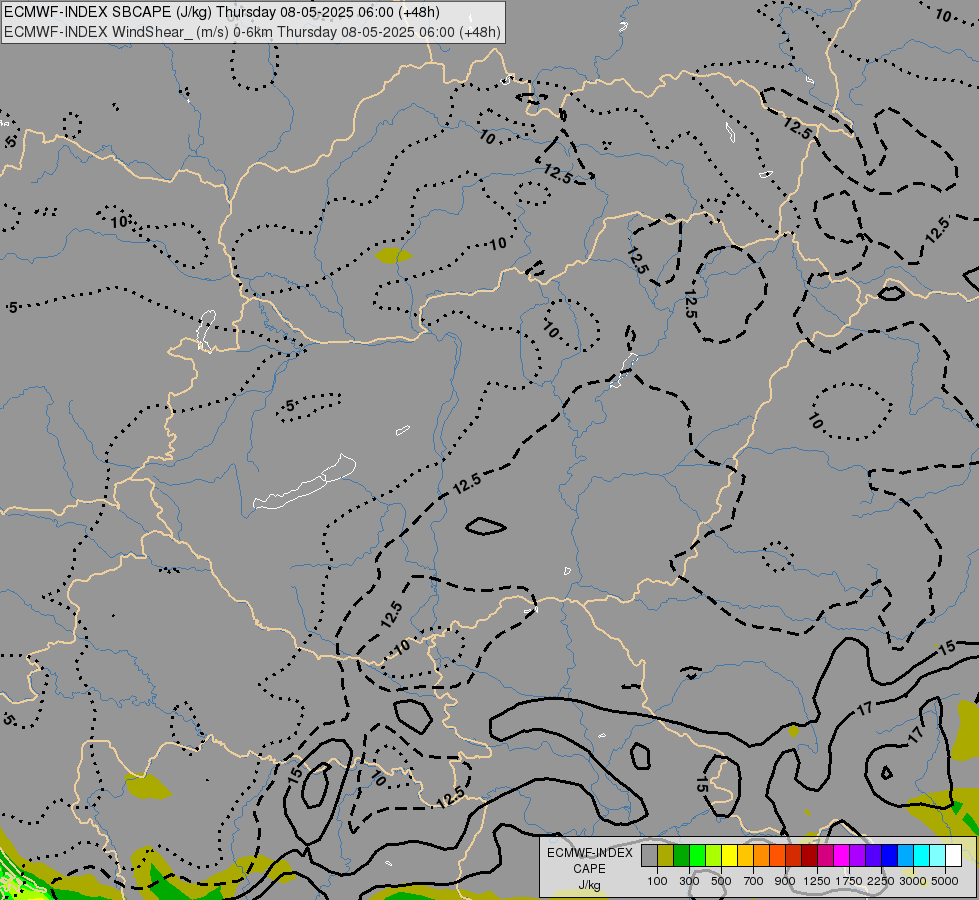Viewport: 979px width, 900px height.
Task: Click the "5000" legend tick label
Action: click(x=945, y=881)
